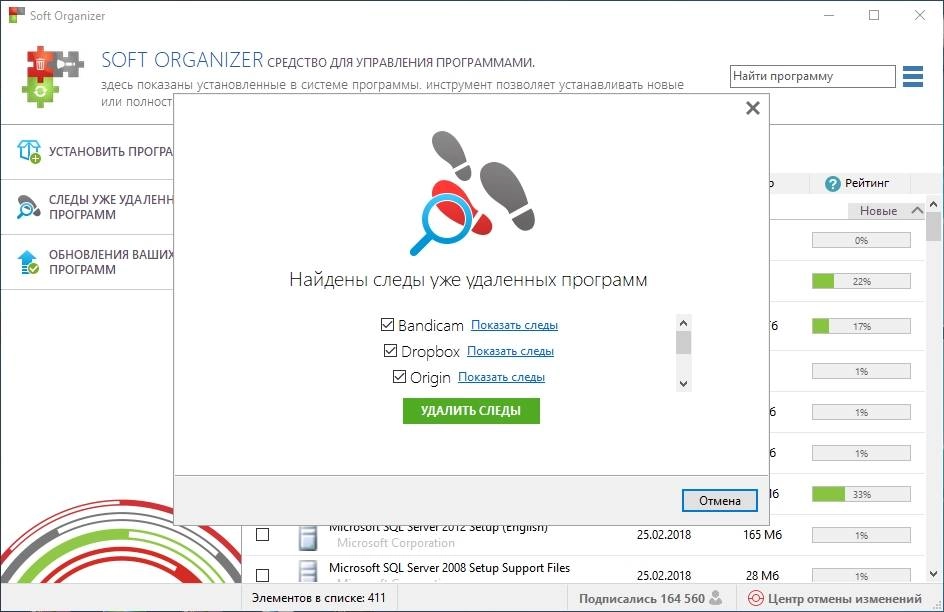Click the 17% rating bar
The height and width of the screenshot is (612, 944).
861,326
